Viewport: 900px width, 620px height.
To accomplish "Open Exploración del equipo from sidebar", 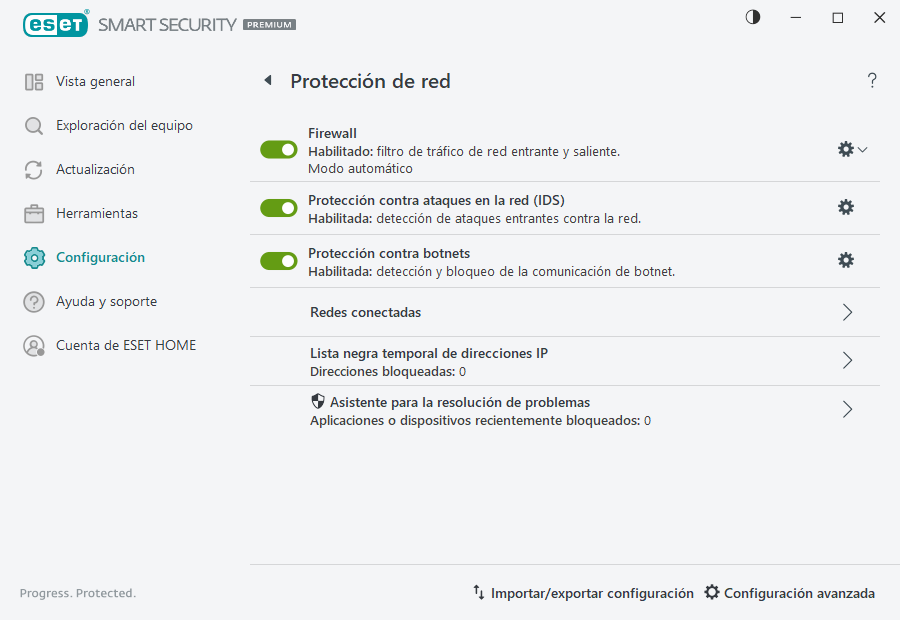I will click(x=32, y=125).
